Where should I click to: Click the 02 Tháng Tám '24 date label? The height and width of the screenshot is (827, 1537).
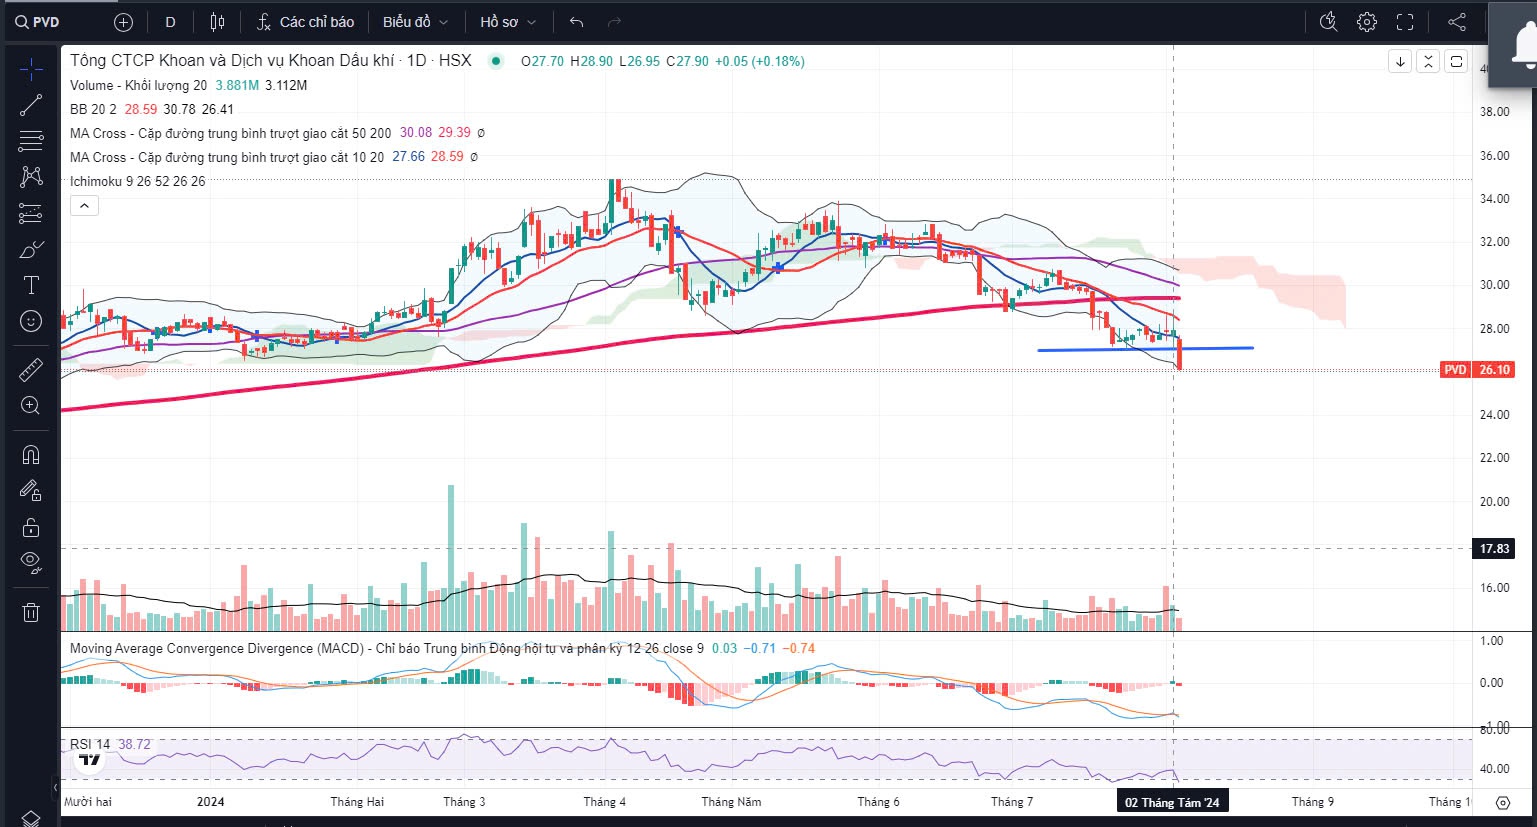pos(1172,802)
